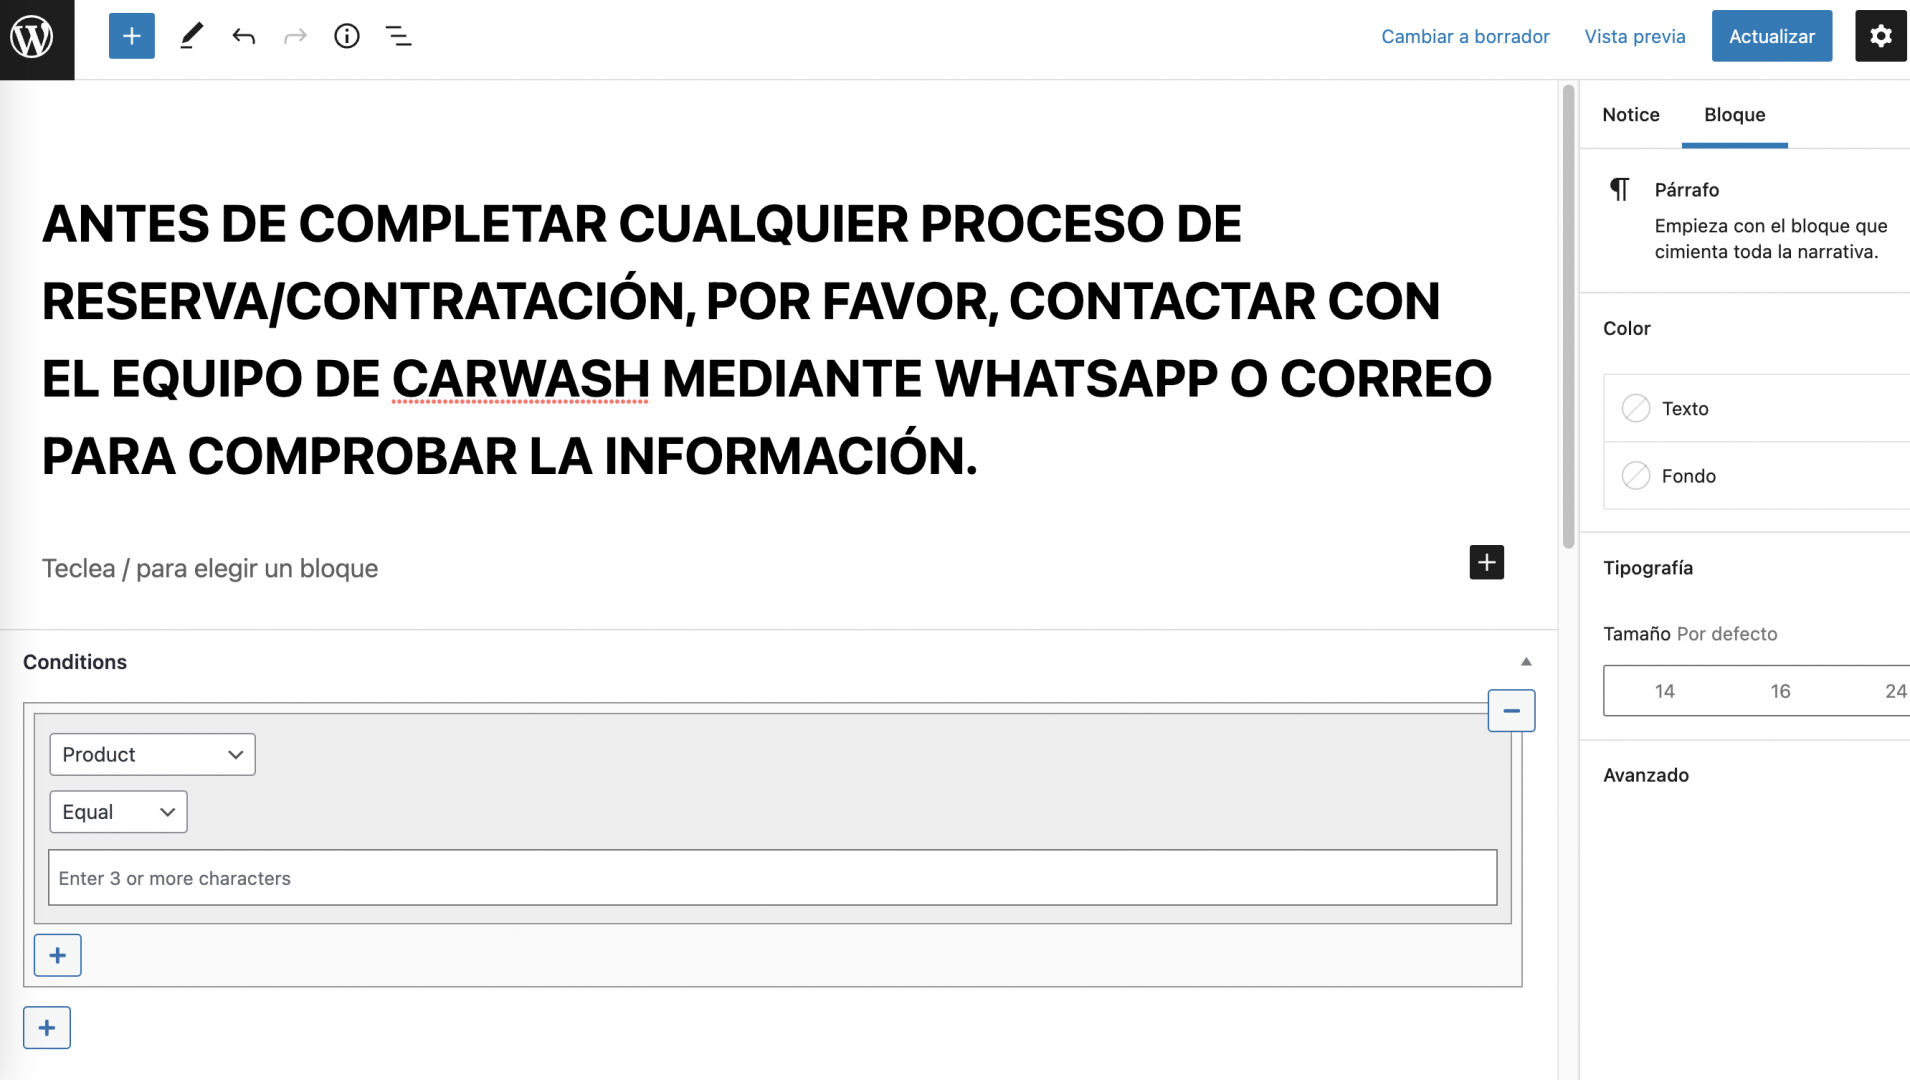Select font size 16

tap(1780, 691)
